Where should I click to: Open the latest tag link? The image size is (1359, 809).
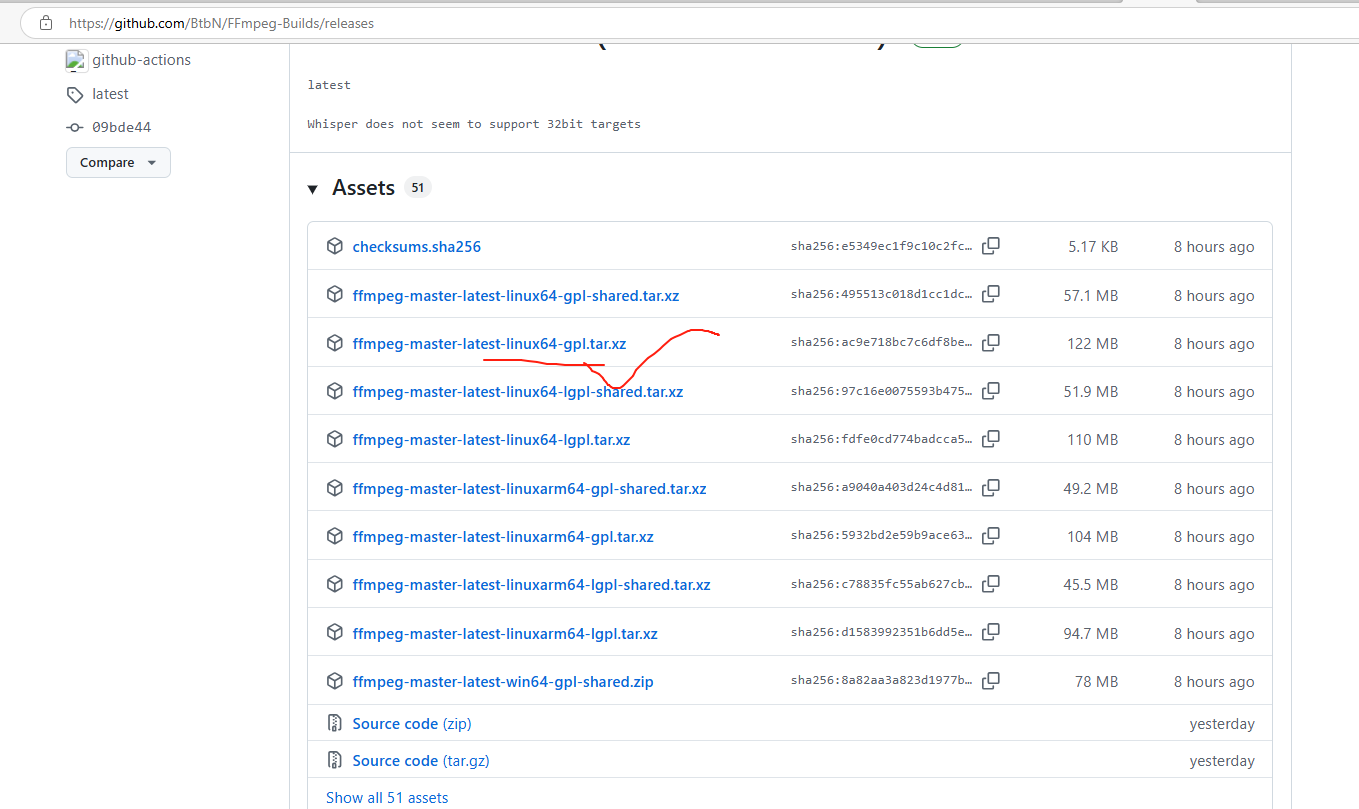pyautogui.click(x=110, y=94)
